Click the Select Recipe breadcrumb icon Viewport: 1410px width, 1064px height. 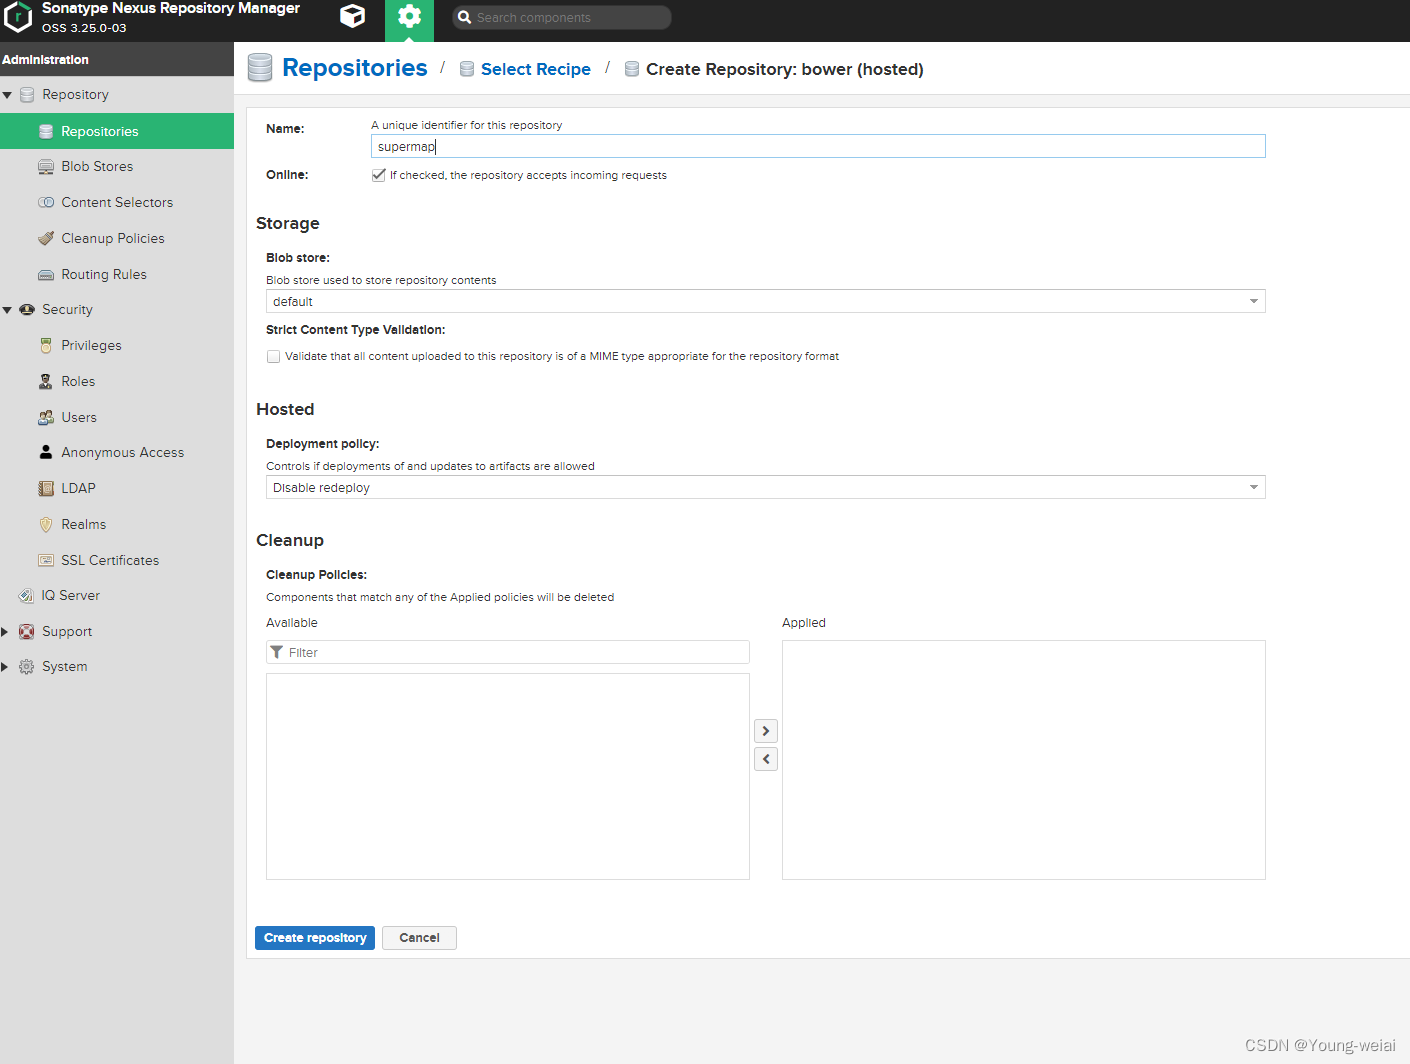coord(467,69)
